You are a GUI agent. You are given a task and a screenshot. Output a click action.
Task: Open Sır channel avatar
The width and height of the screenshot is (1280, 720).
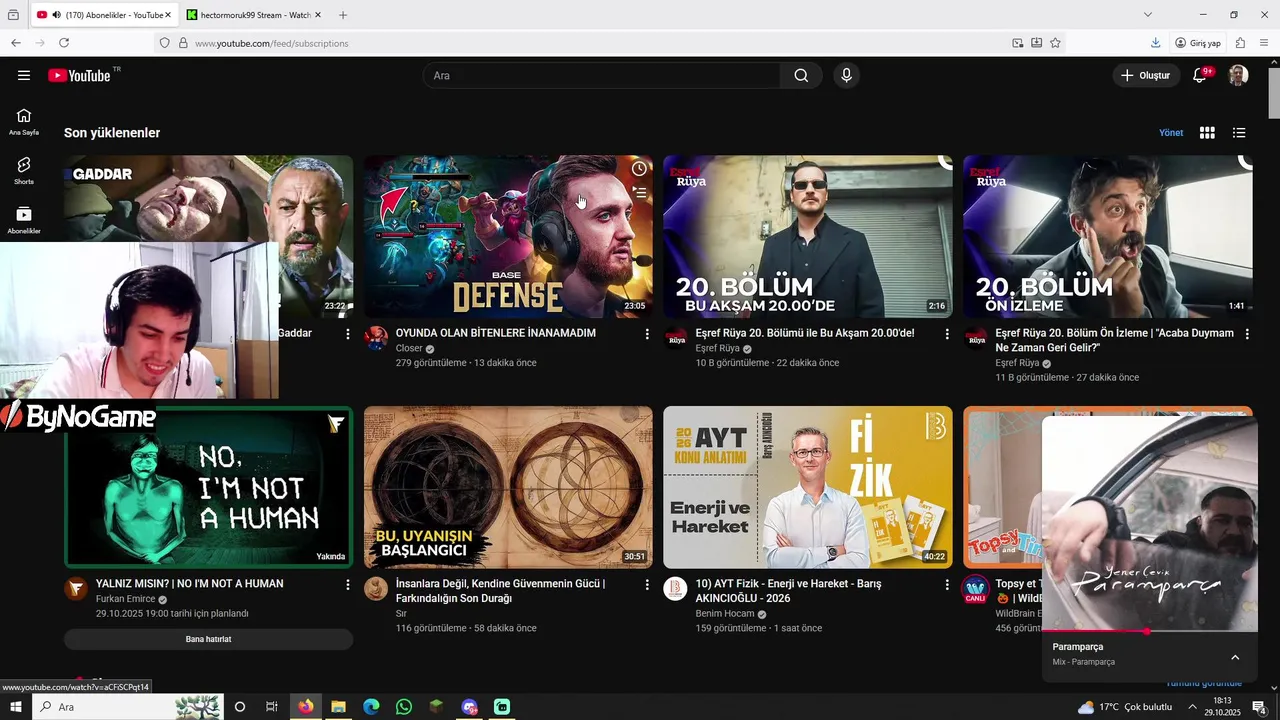(376, 588)
